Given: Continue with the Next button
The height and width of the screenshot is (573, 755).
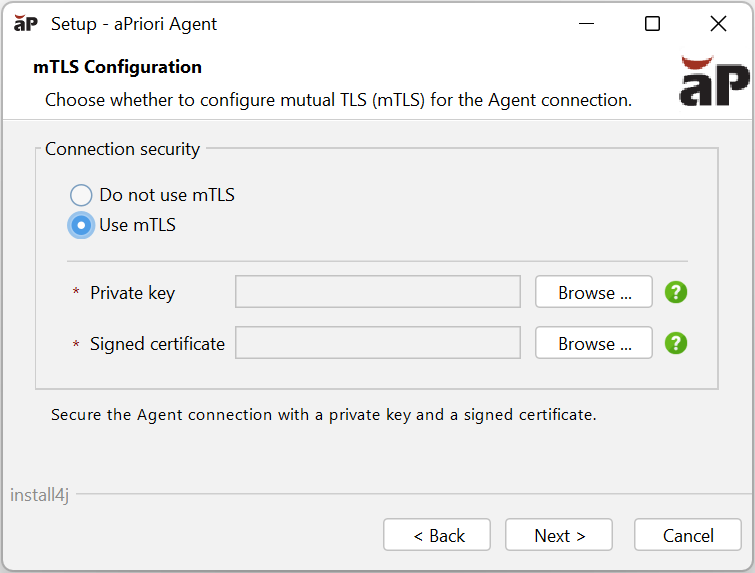Looking at the screenshot, I should point(559,535).
